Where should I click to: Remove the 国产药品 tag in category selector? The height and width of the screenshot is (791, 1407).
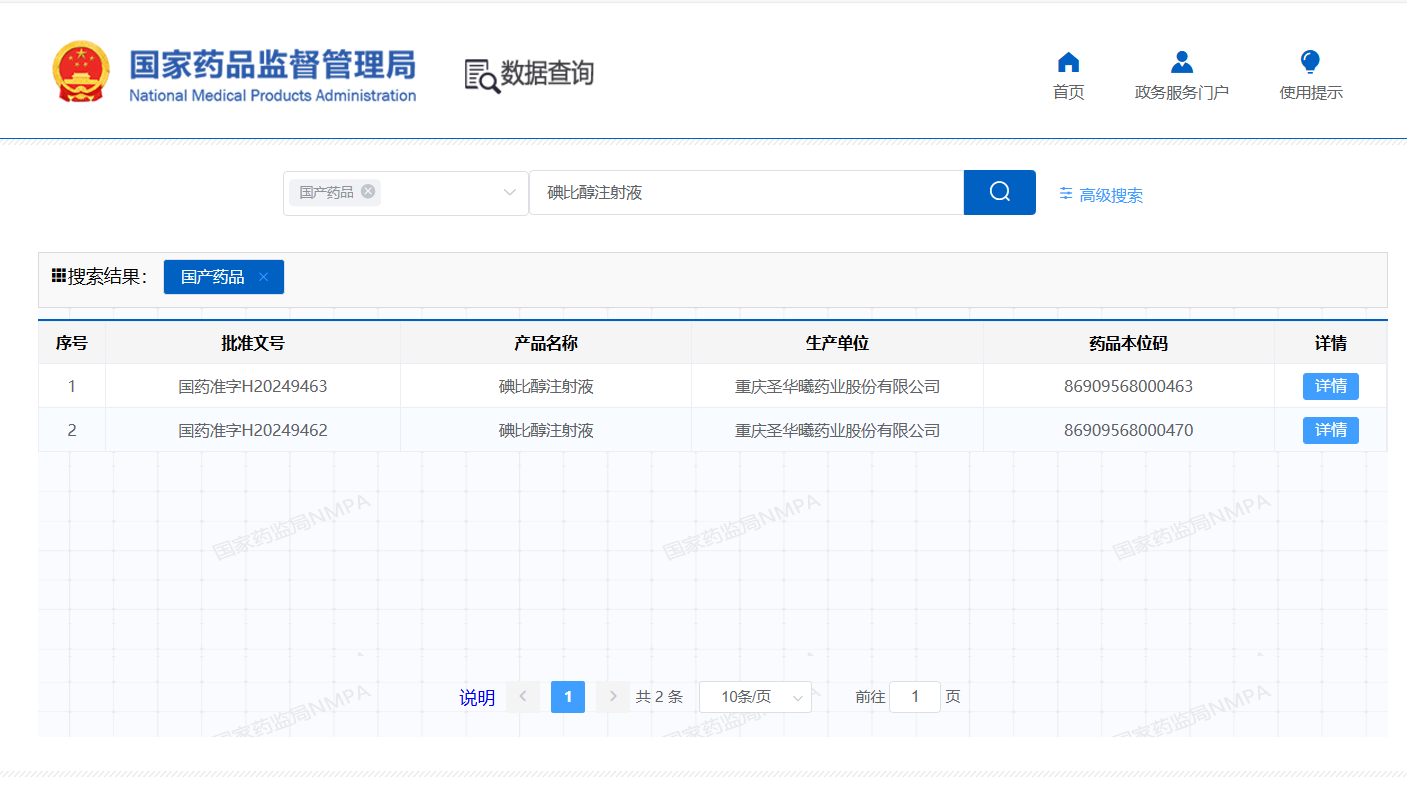368,191
